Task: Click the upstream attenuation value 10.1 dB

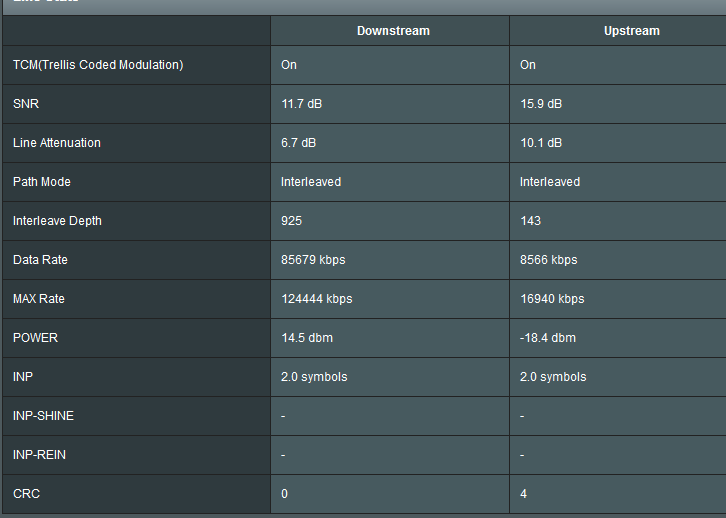Action: (x=541, y=143)
